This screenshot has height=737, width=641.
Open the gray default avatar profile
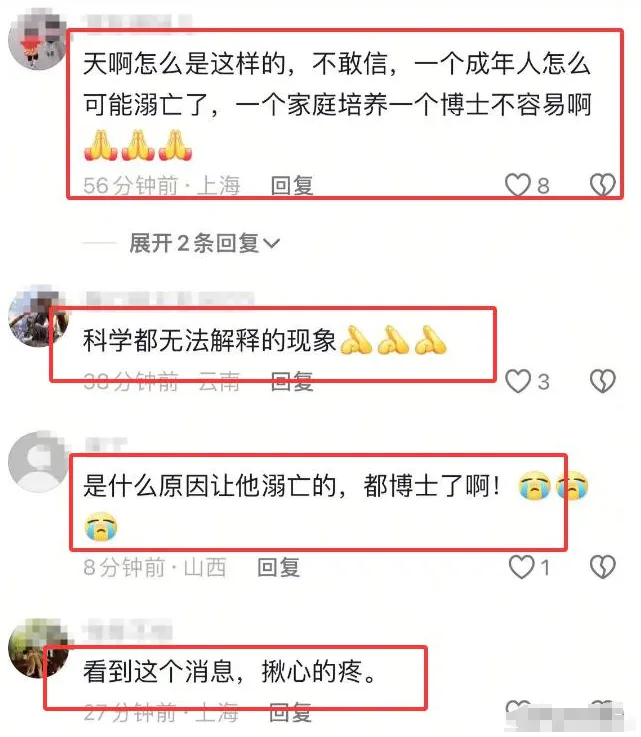(39, 461)
